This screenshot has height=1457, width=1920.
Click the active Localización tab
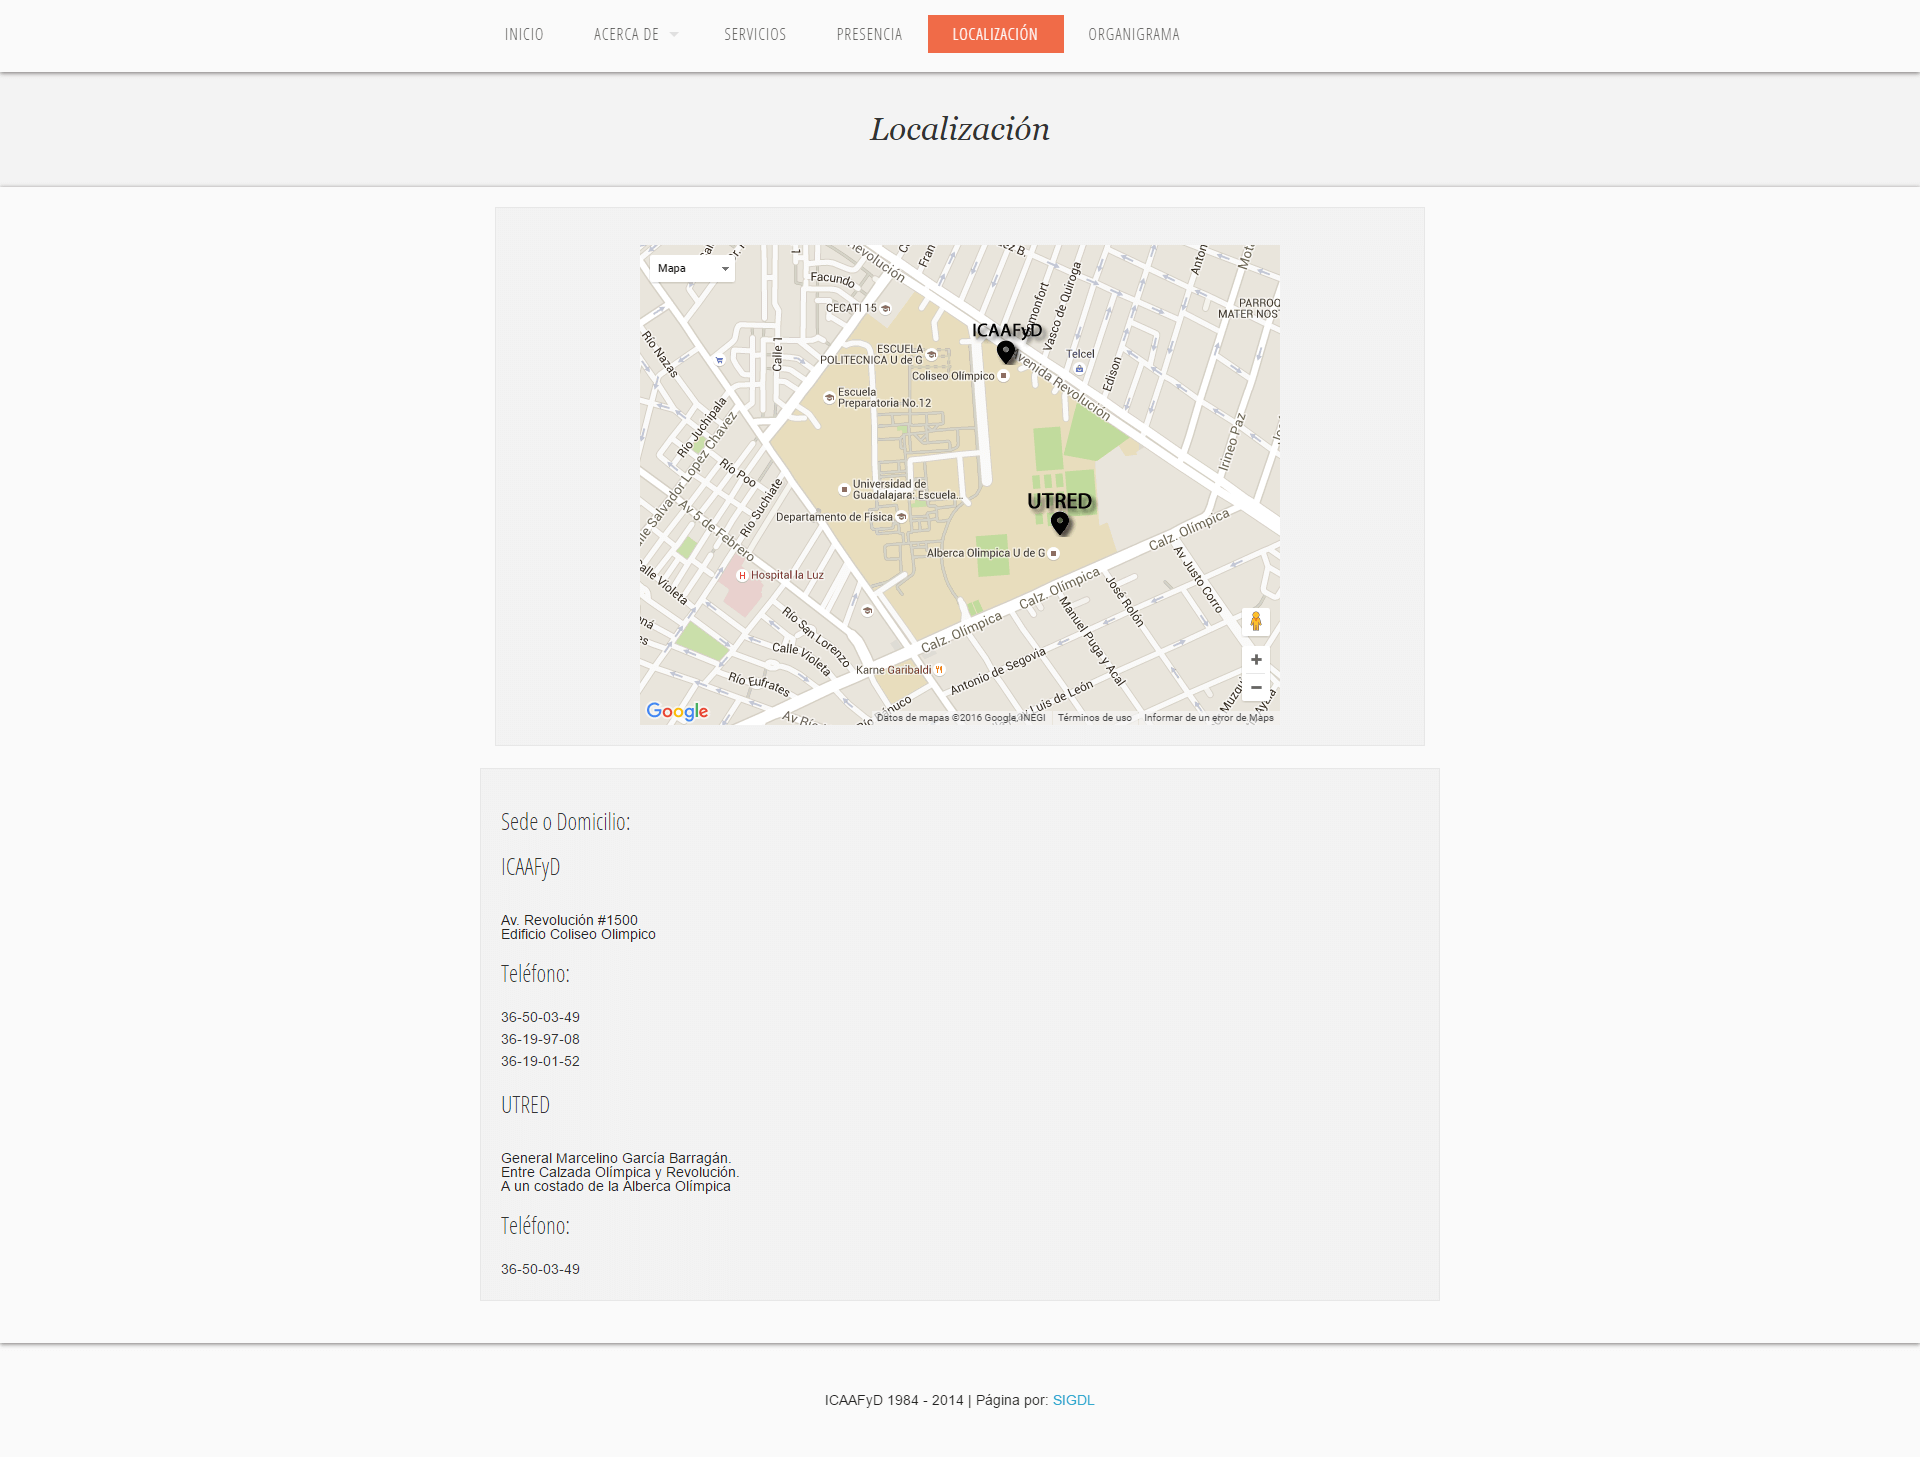[x=995, y=35]
